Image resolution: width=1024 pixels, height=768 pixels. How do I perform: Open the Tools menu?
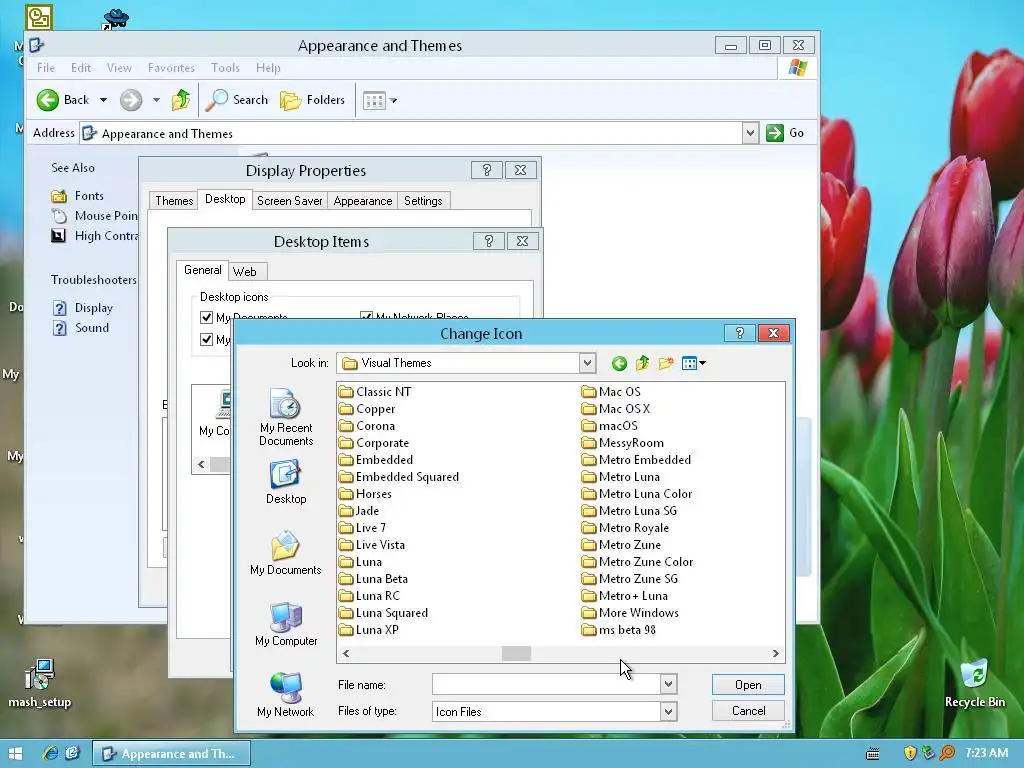click(x=225, y=68)
